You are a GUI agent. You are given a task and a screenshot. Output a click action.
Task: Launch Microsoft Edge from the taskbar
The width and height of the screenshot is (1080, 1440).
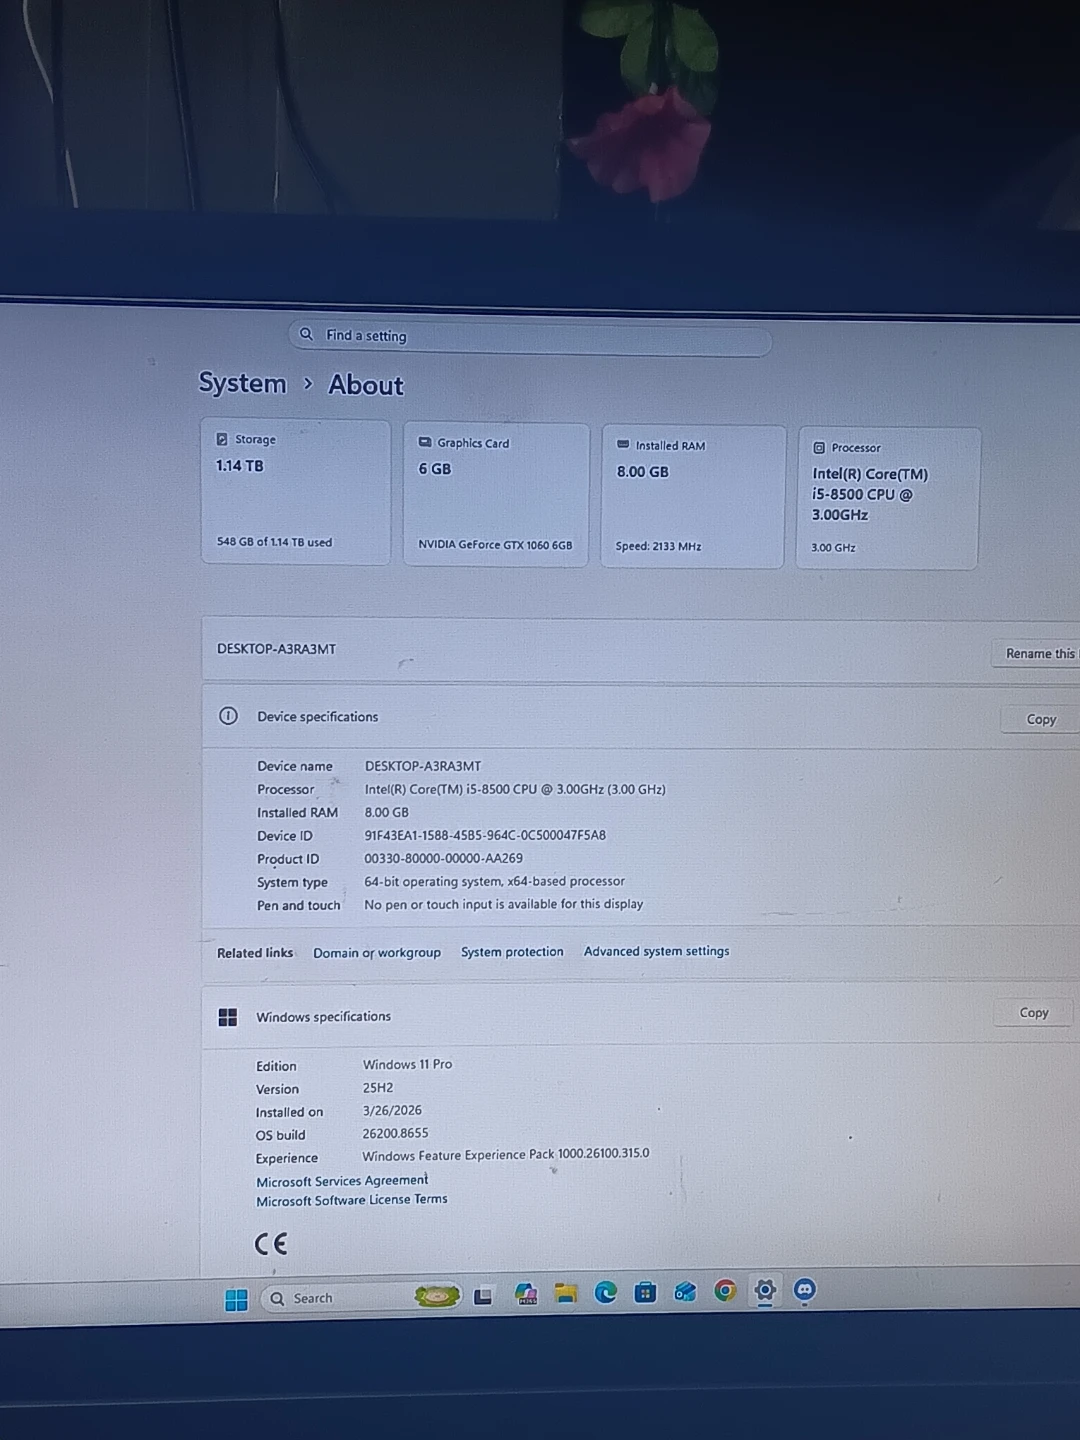pyautogui.click(x=606, y=1292)
